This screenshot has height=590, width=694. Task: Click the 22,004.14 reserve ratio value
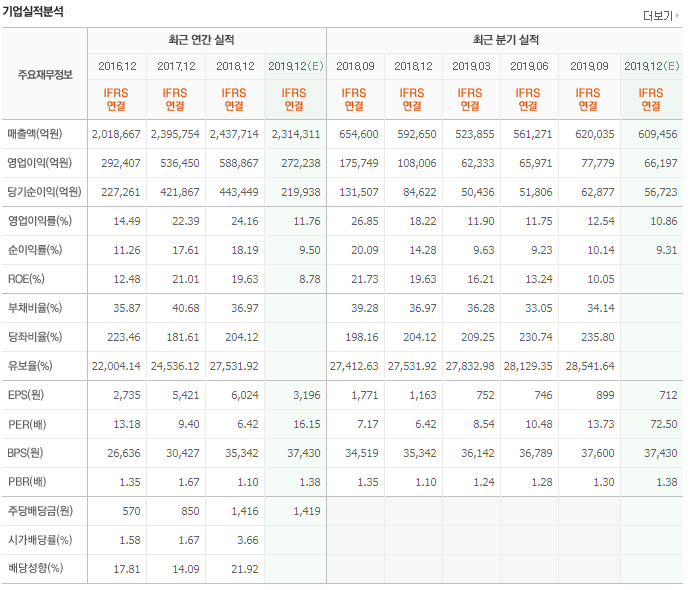pos(116,366)
